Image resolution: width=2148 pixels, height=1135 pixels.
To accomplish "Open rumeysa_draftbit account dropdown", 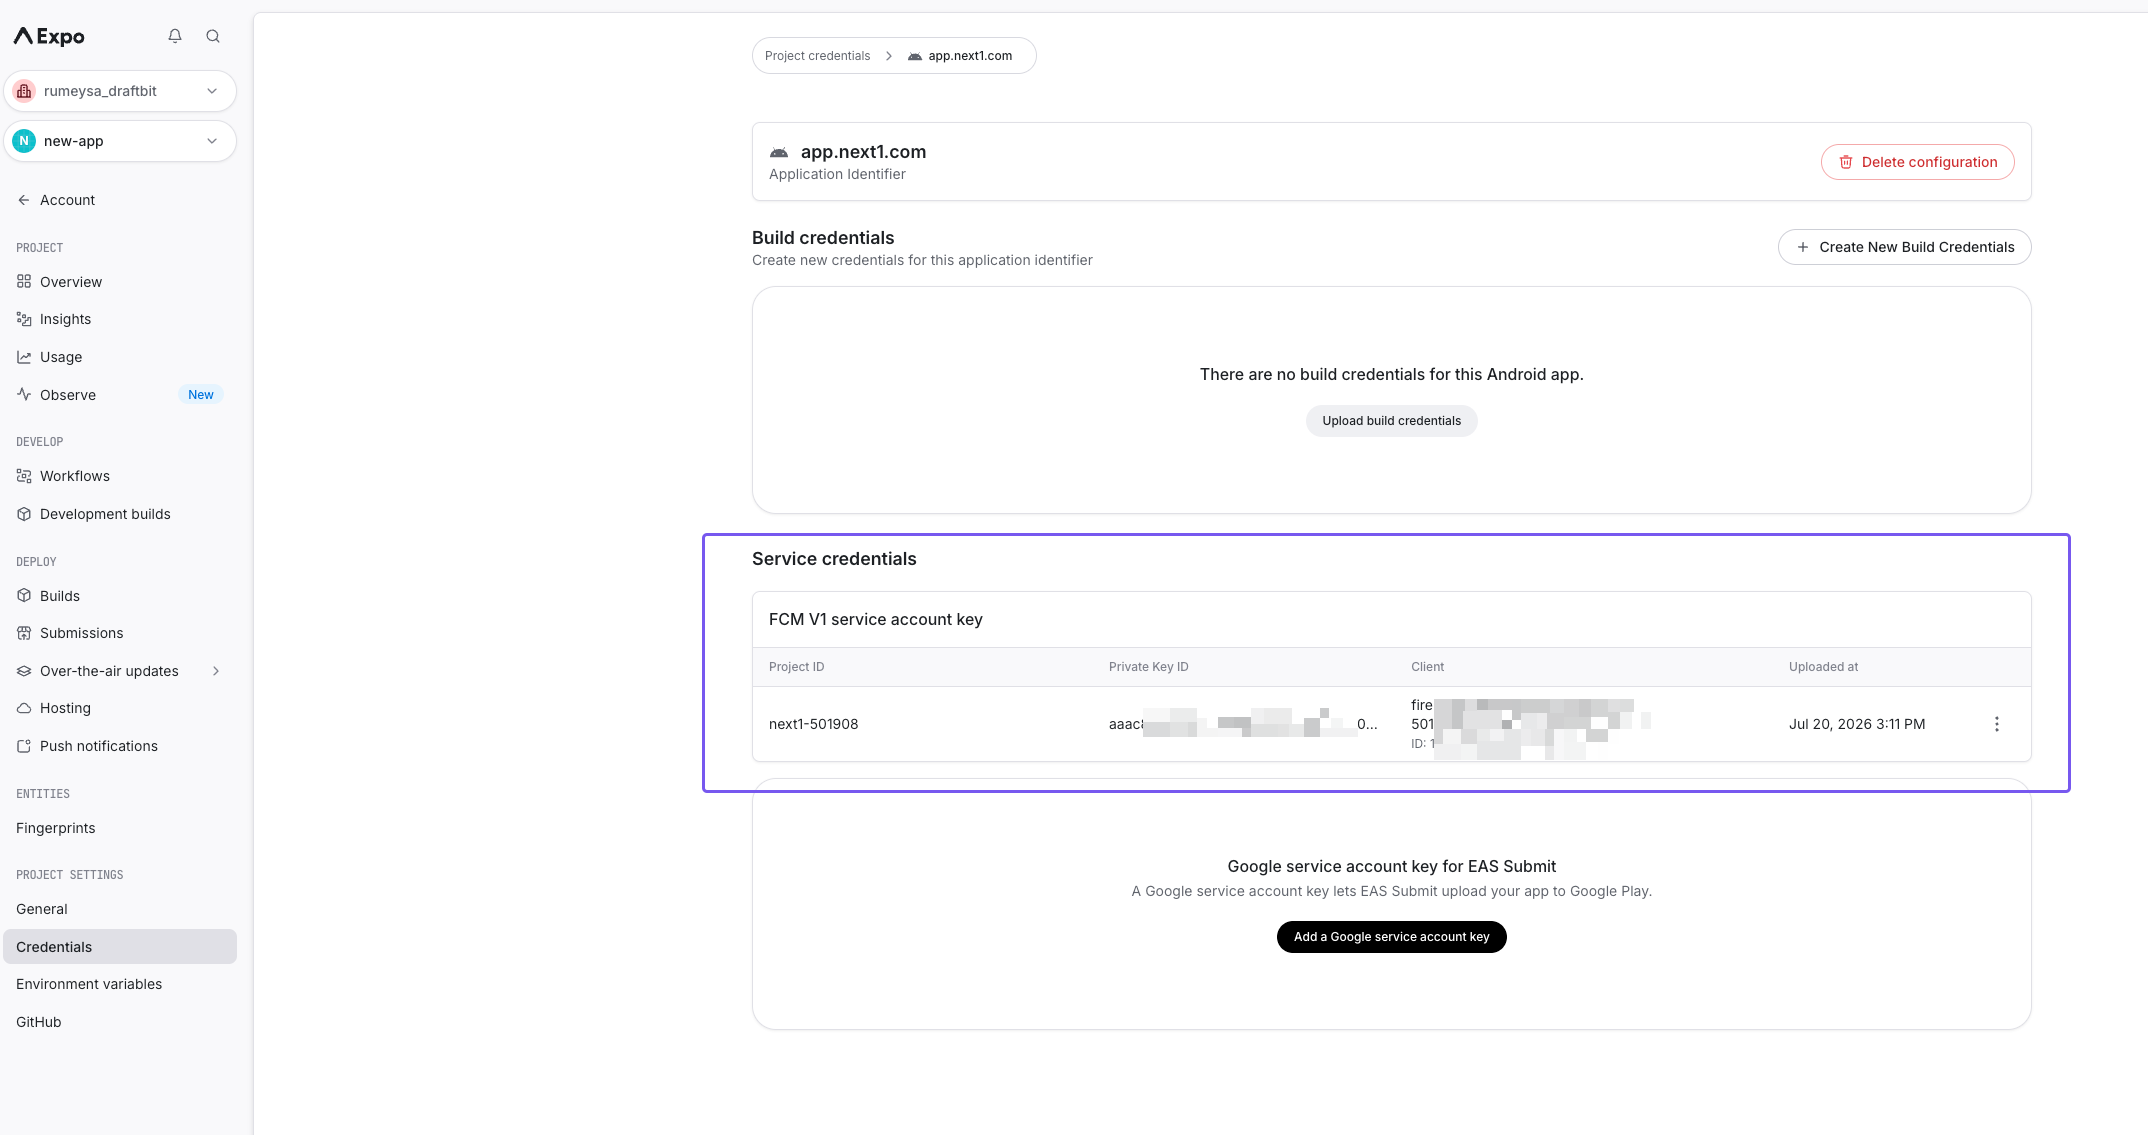I will click(120, 91).
